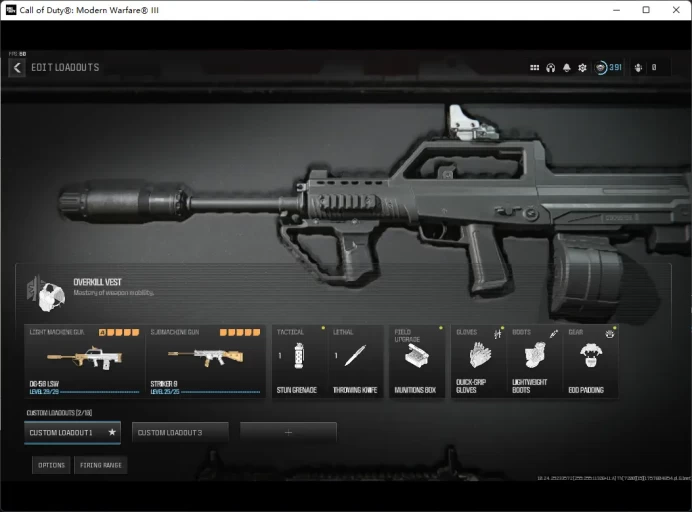Screen dimensions: 692x512
Task: Open the Options button
Action: coord(51,465)
